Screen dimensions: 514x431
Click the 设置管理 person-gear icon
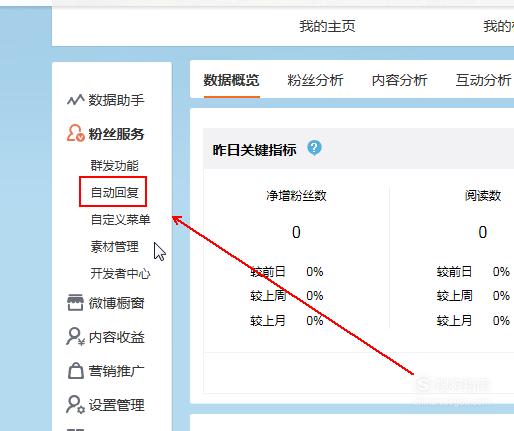point(75,405)
